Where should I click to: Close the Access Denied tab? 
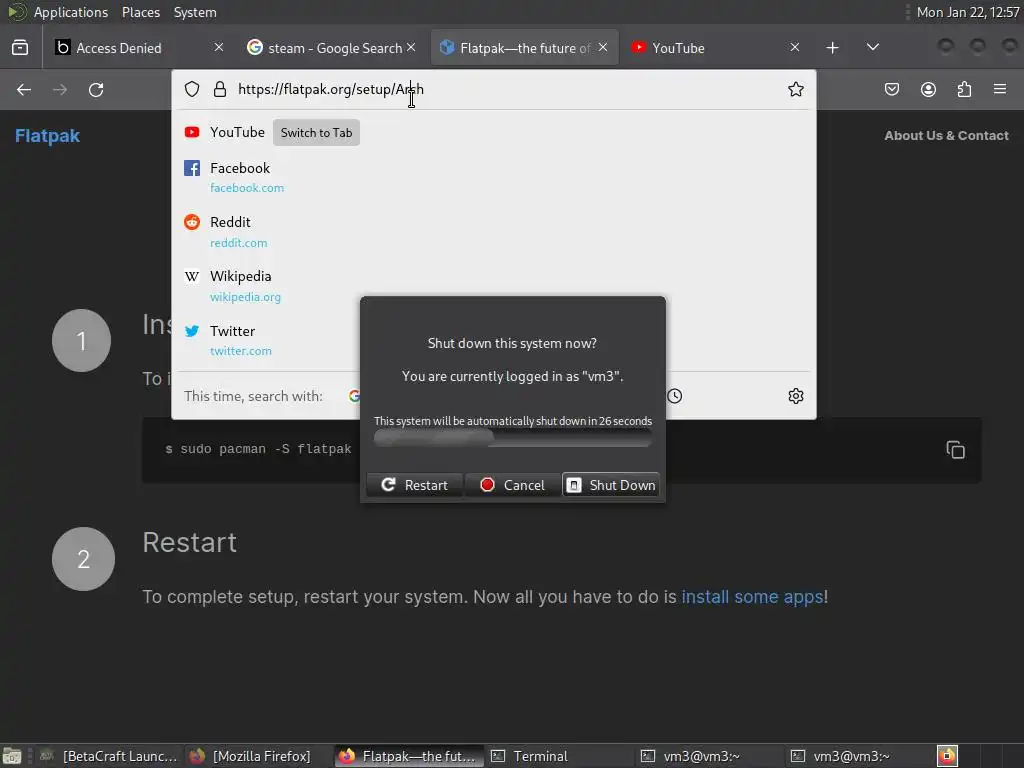click(219, 47)
